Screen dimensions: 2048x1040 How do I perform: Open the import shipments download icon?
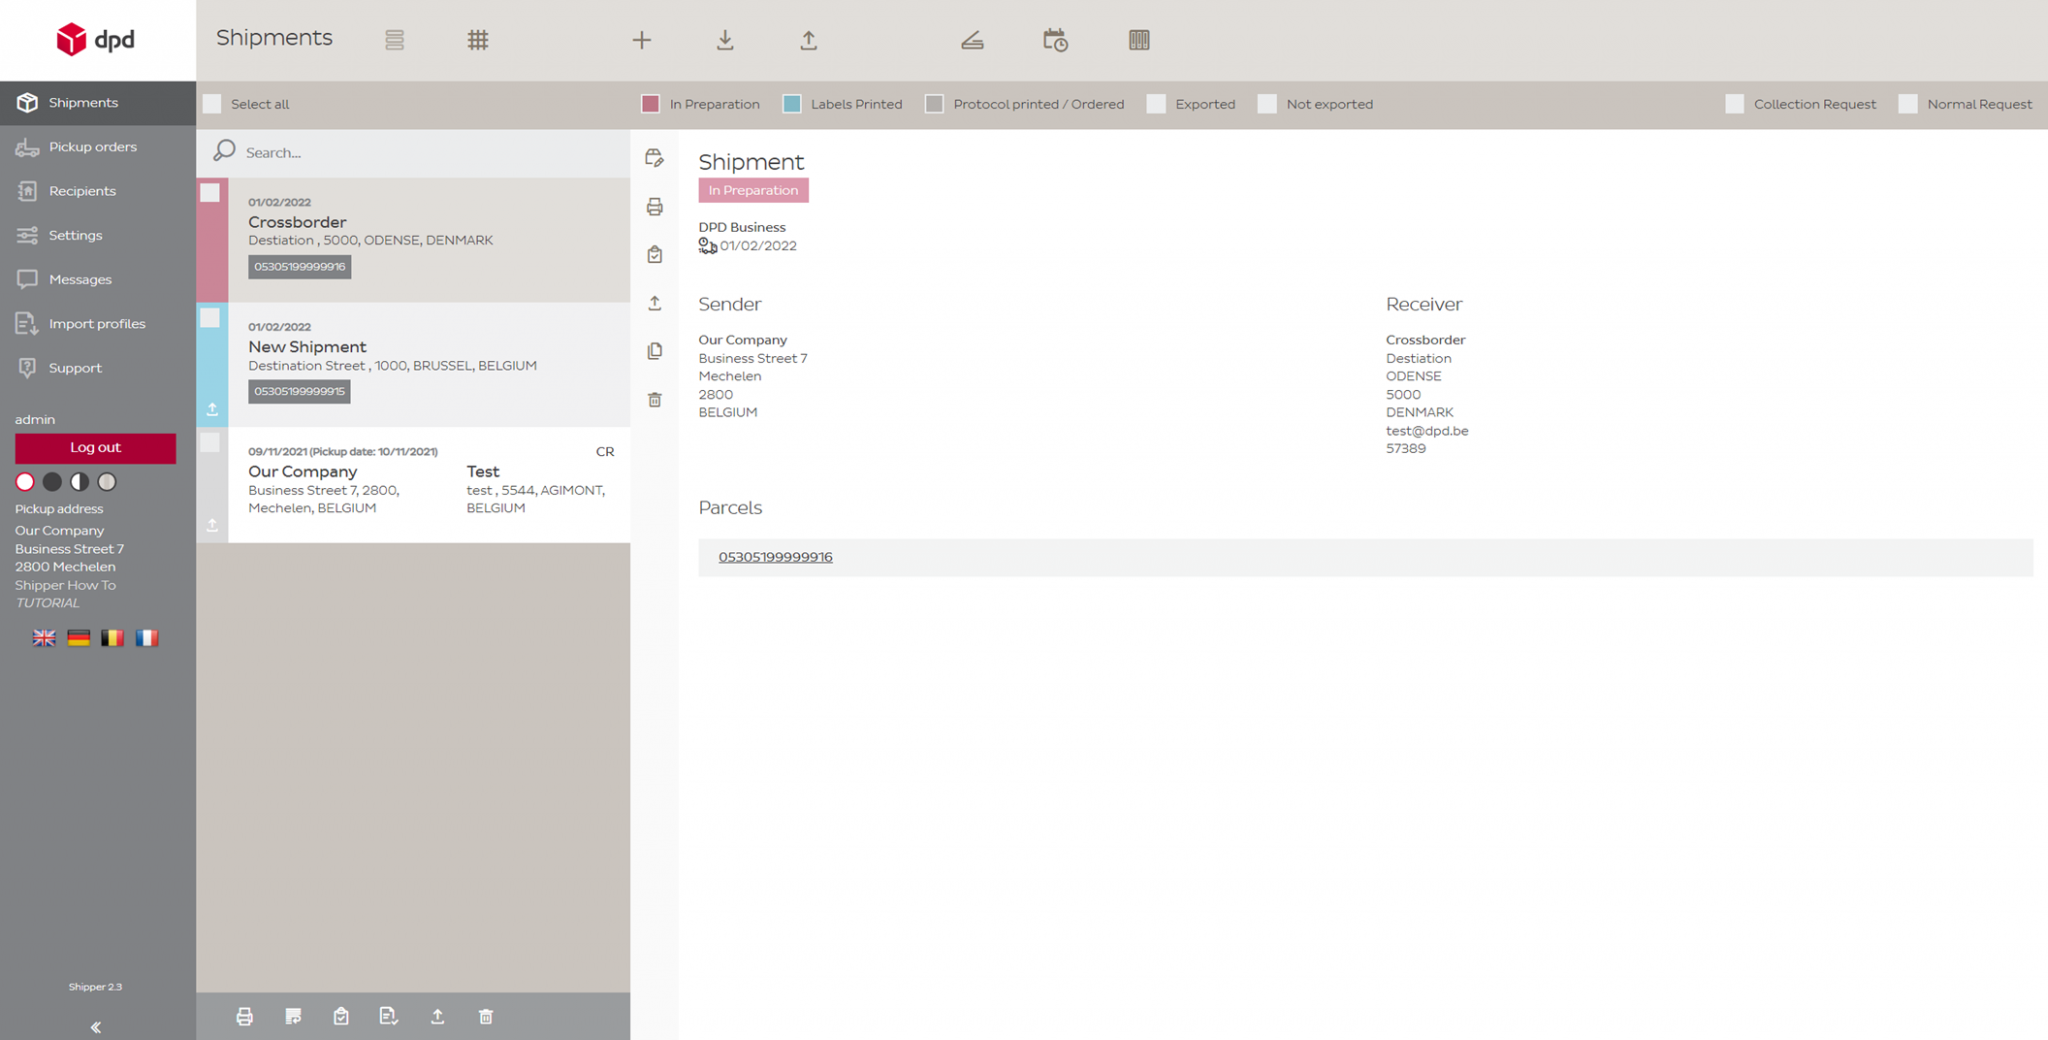[725, 40]
